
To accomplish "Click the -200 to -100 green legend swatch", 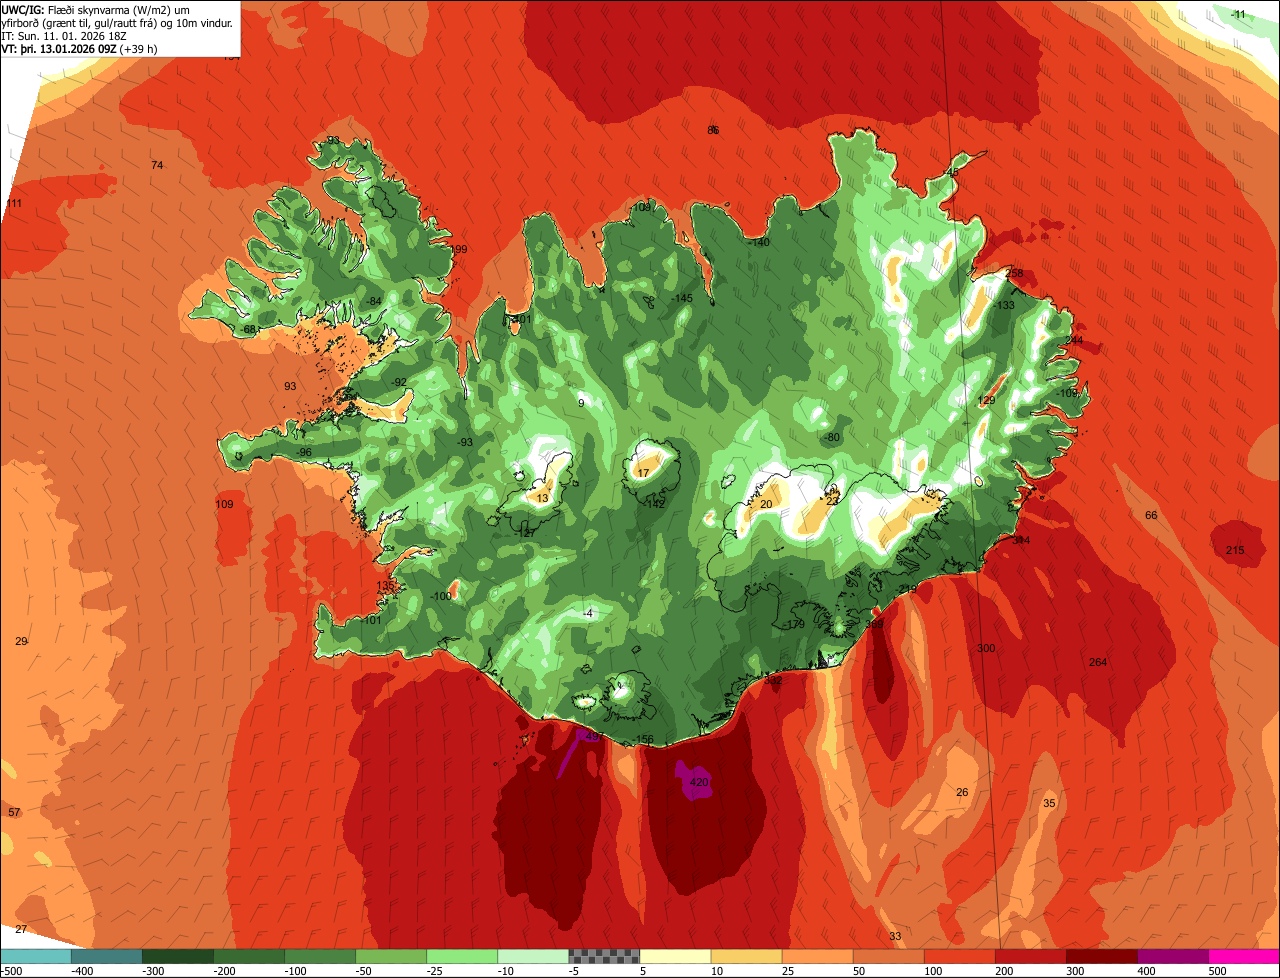I will (x=249, y=956).
